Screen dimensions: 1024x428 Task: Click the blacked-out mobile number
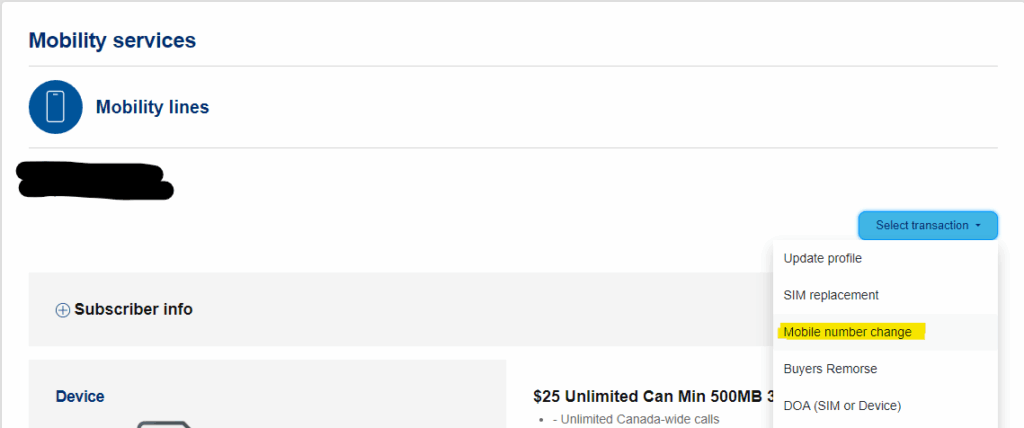click(95, 181)
